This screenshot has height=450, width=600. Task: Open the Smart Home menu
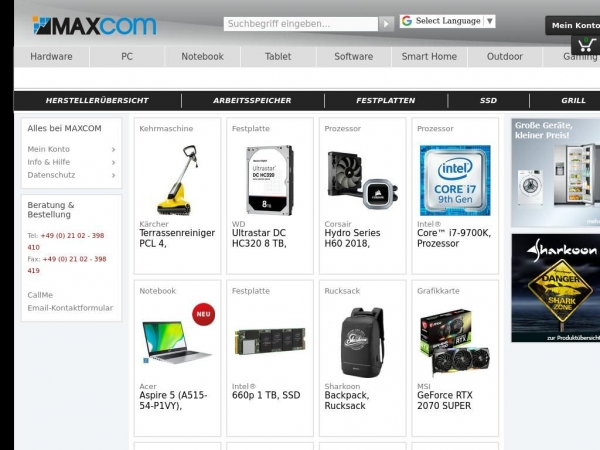[x=429, y=57]
